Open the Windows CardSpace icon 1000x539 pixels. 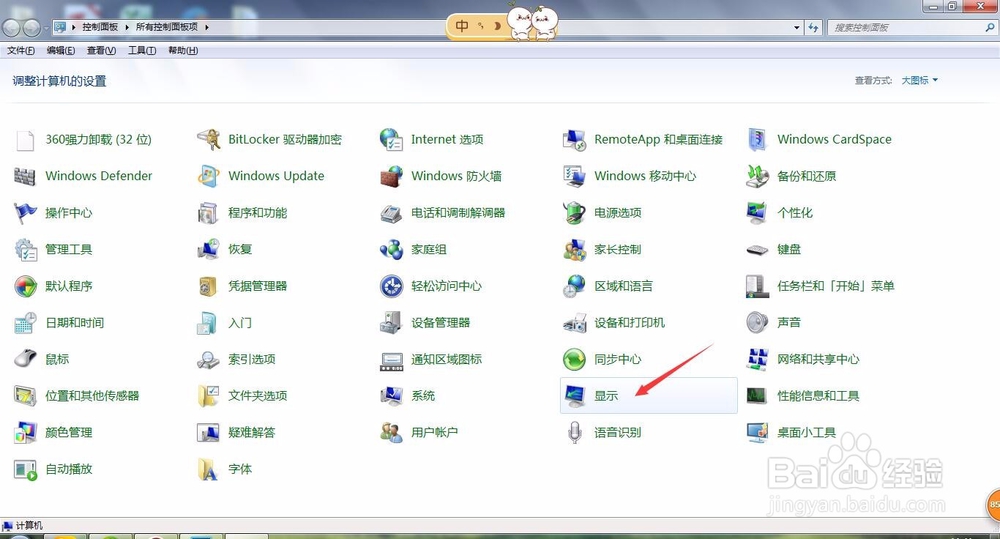tap(757, 139)
